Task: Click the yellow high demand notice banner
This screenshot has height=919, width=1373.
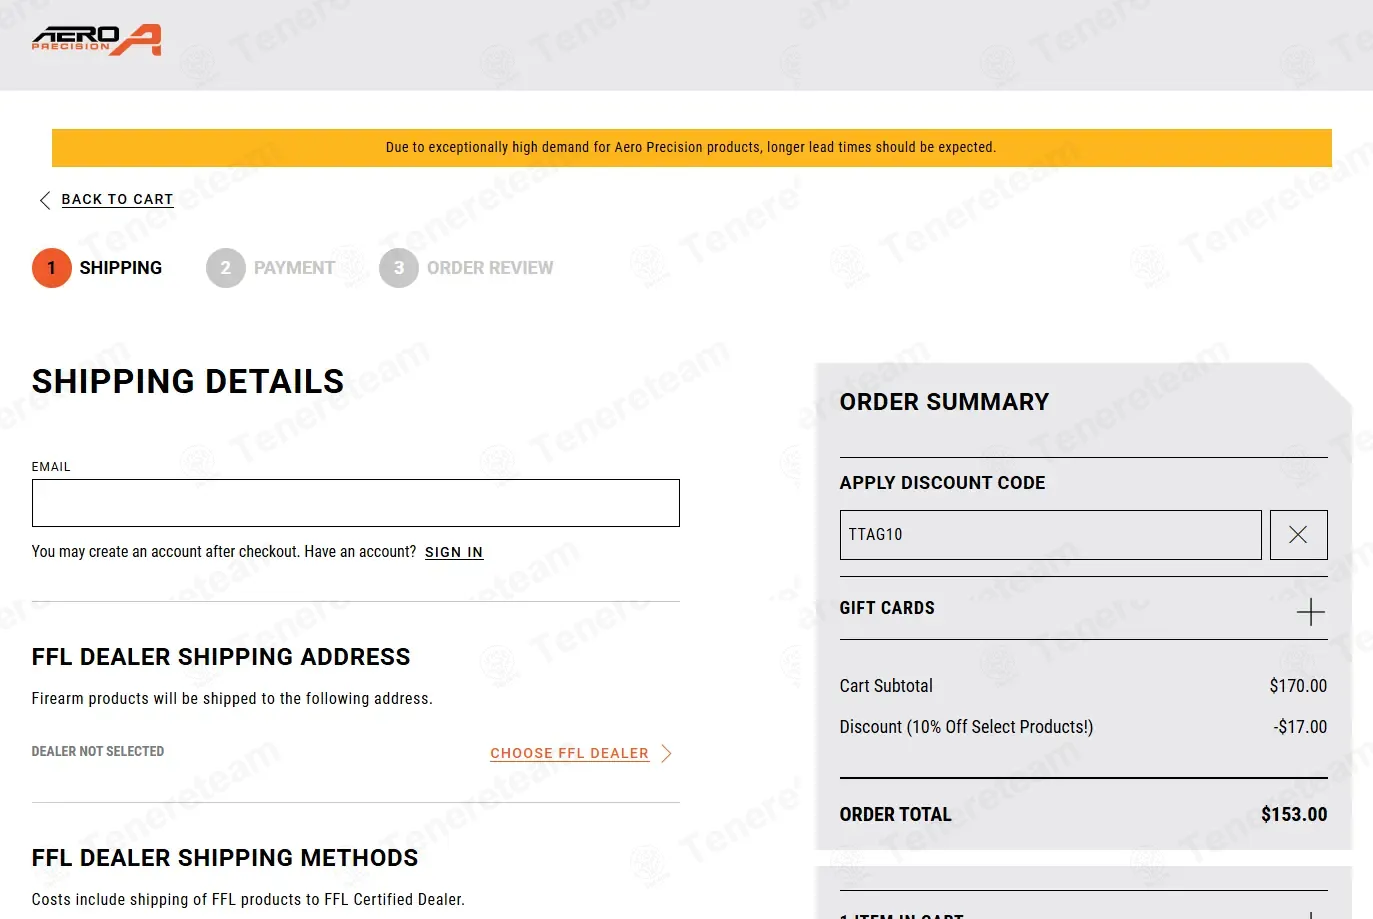Action: 691,148
